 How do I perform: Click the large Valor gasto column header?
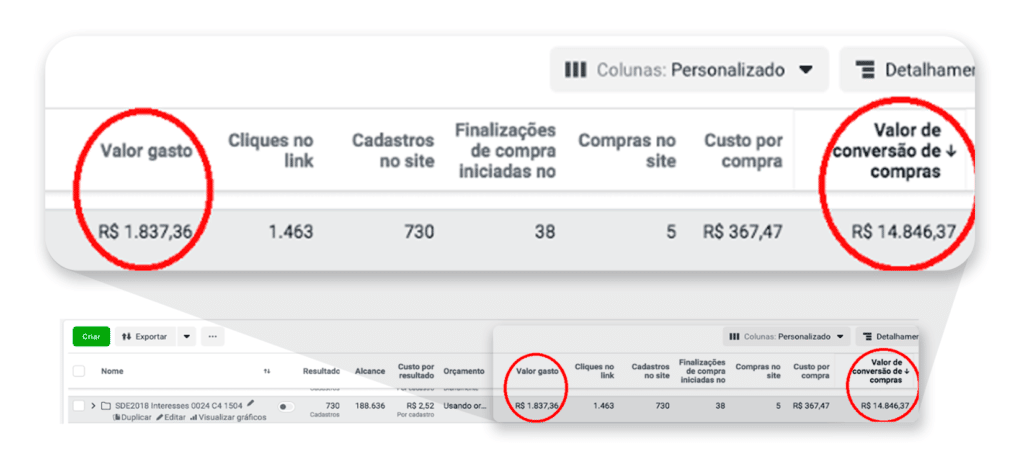click(x=146, y=151)
